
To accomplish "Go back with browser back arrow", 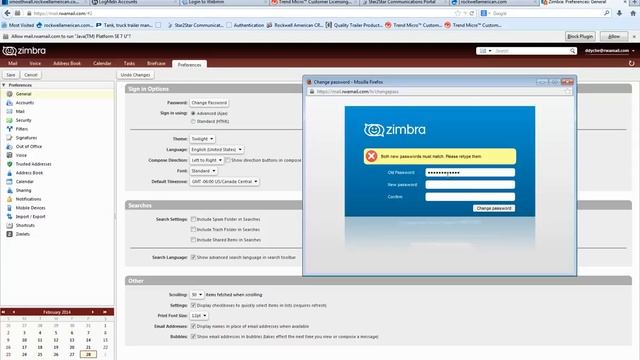I will tap(7, 13).
